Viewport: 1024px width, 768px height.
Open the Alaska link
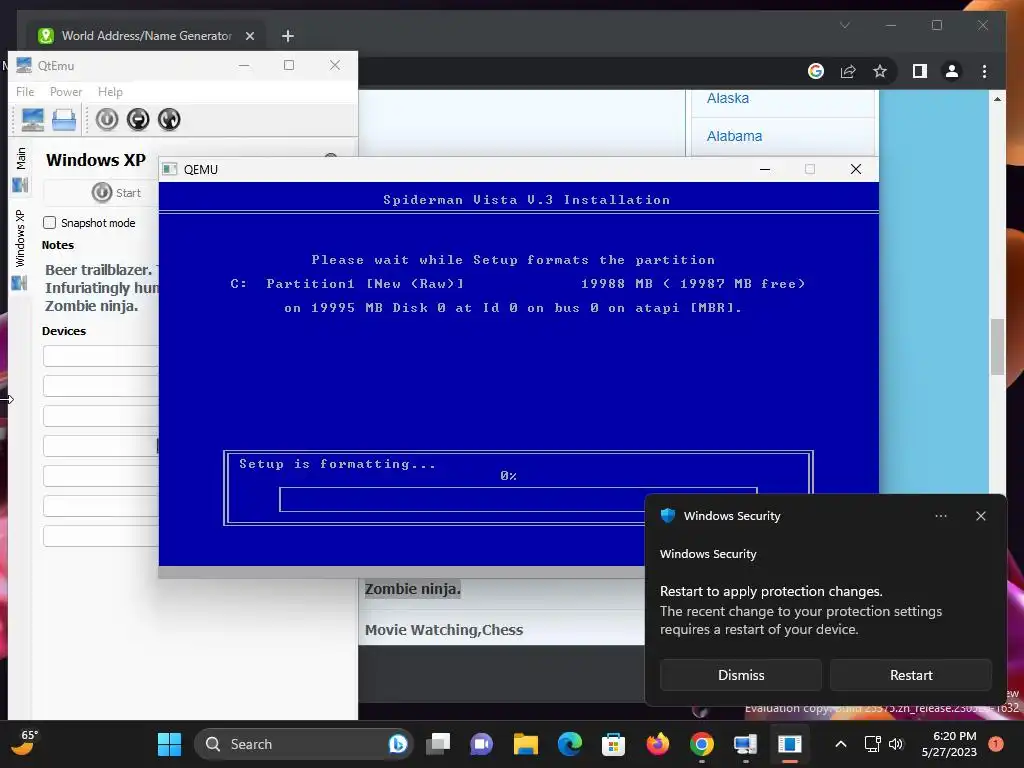pos(728,98)
